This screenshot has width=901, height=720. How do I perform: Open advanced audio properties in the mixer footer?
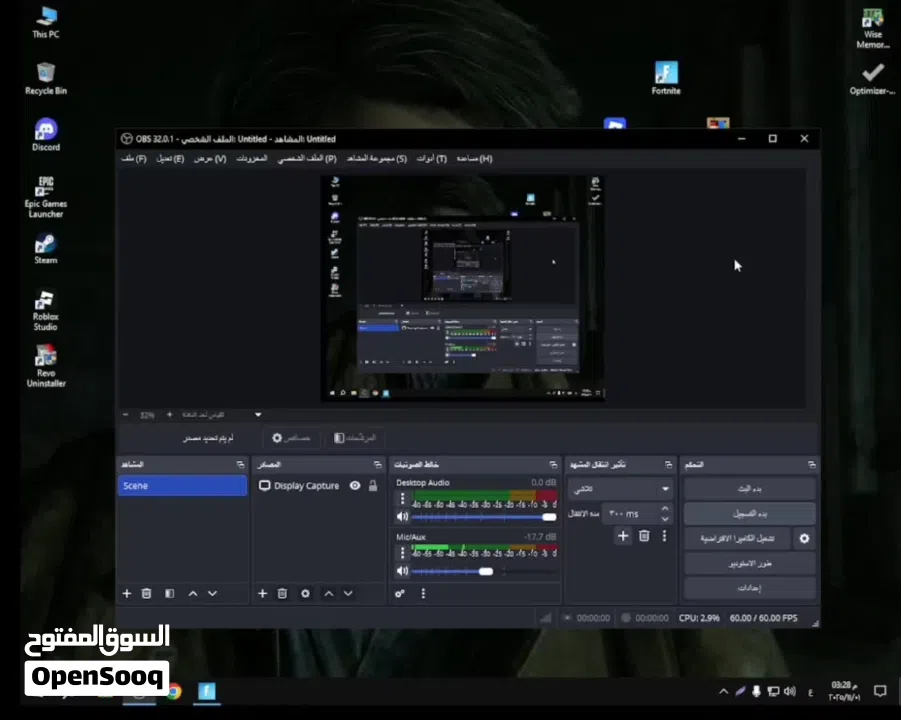(x=400, y=593)
